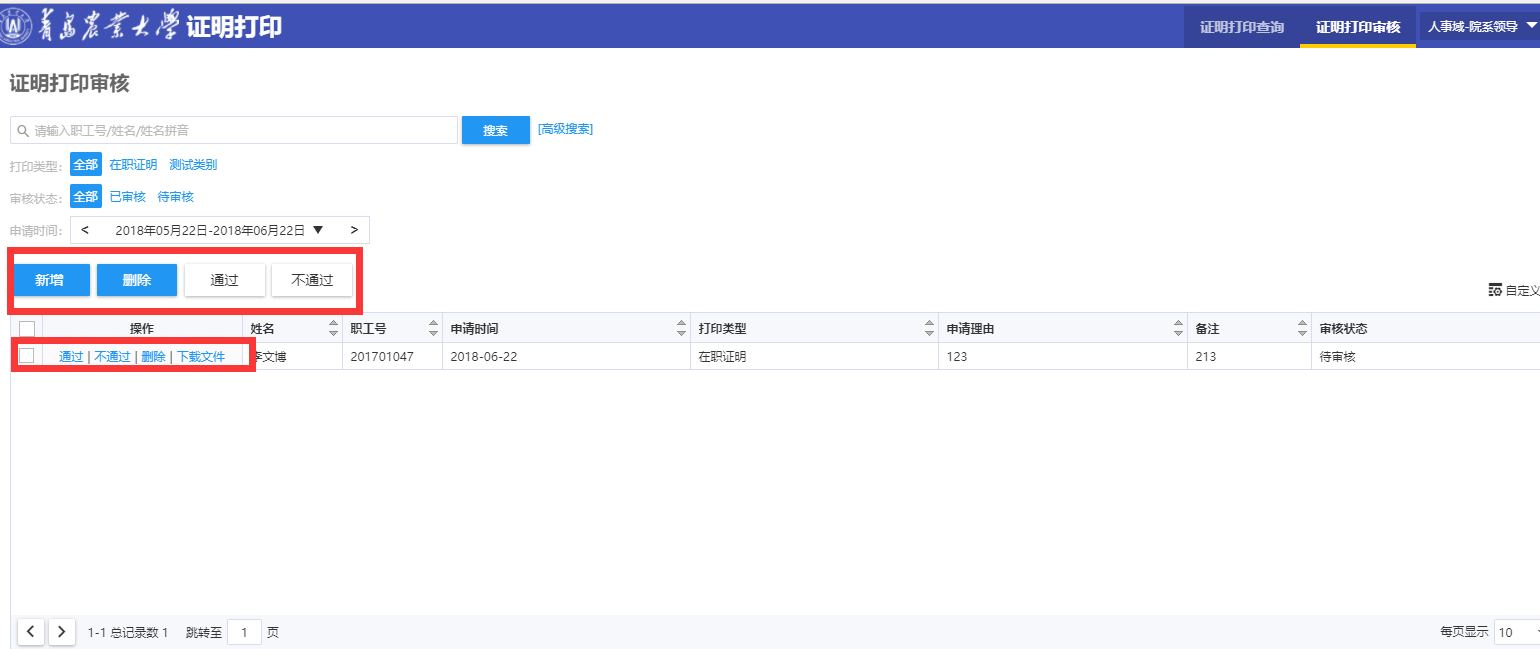Viewport: 1540px width, 649px height.
Task: Sort by 备注 column arrows
Action: pyautogui.click(x=1302, y=328)
